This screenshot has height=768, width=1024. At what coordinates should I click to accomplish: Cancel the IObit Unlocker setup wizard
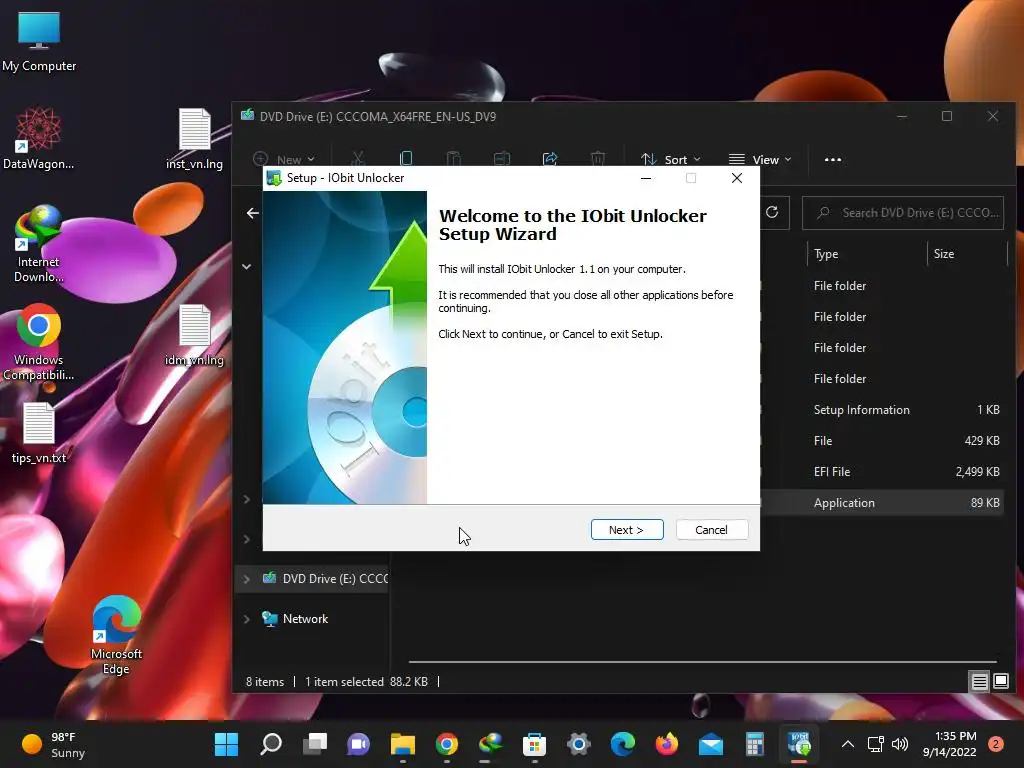point(711,530)
